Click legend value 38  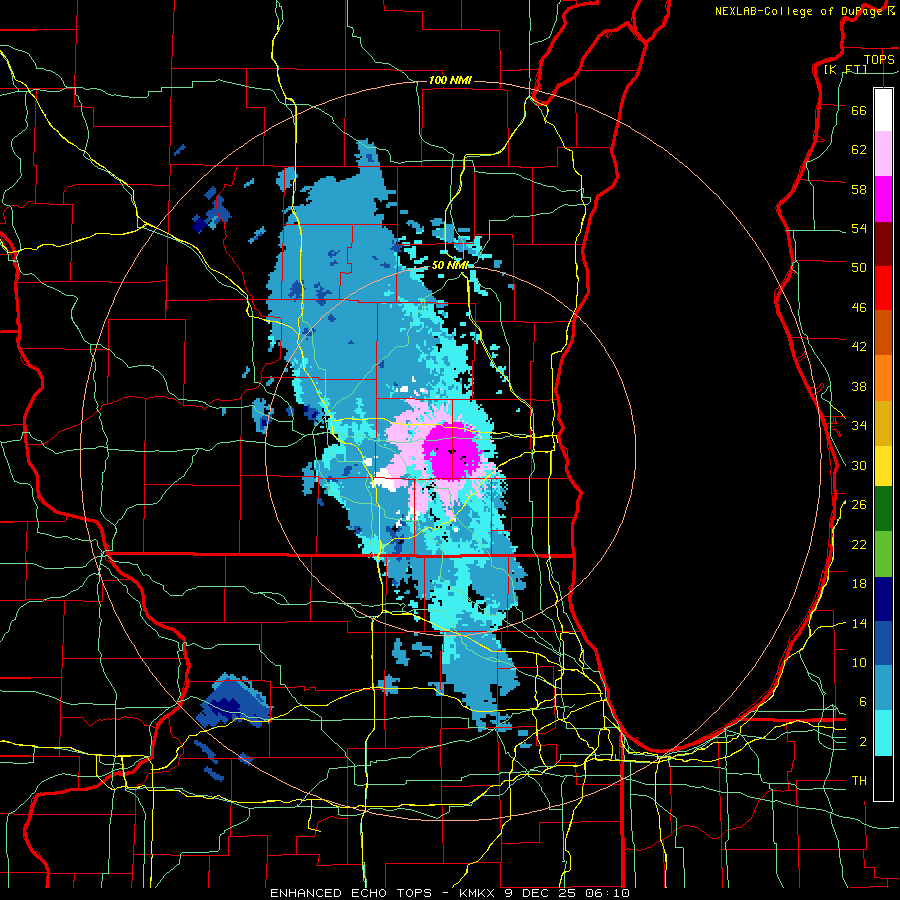click(859, 387)
